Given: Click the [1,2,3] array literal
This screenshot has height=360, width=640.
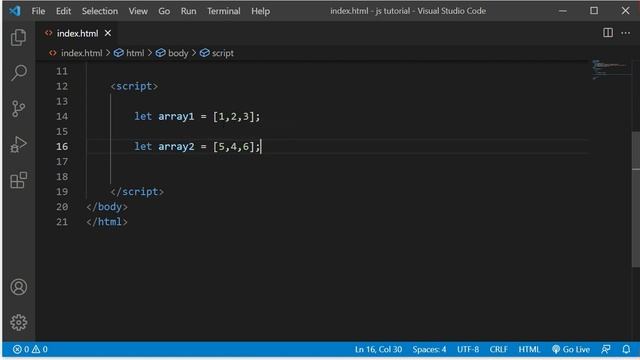Looking at the screenshot, I should (234, 116).
